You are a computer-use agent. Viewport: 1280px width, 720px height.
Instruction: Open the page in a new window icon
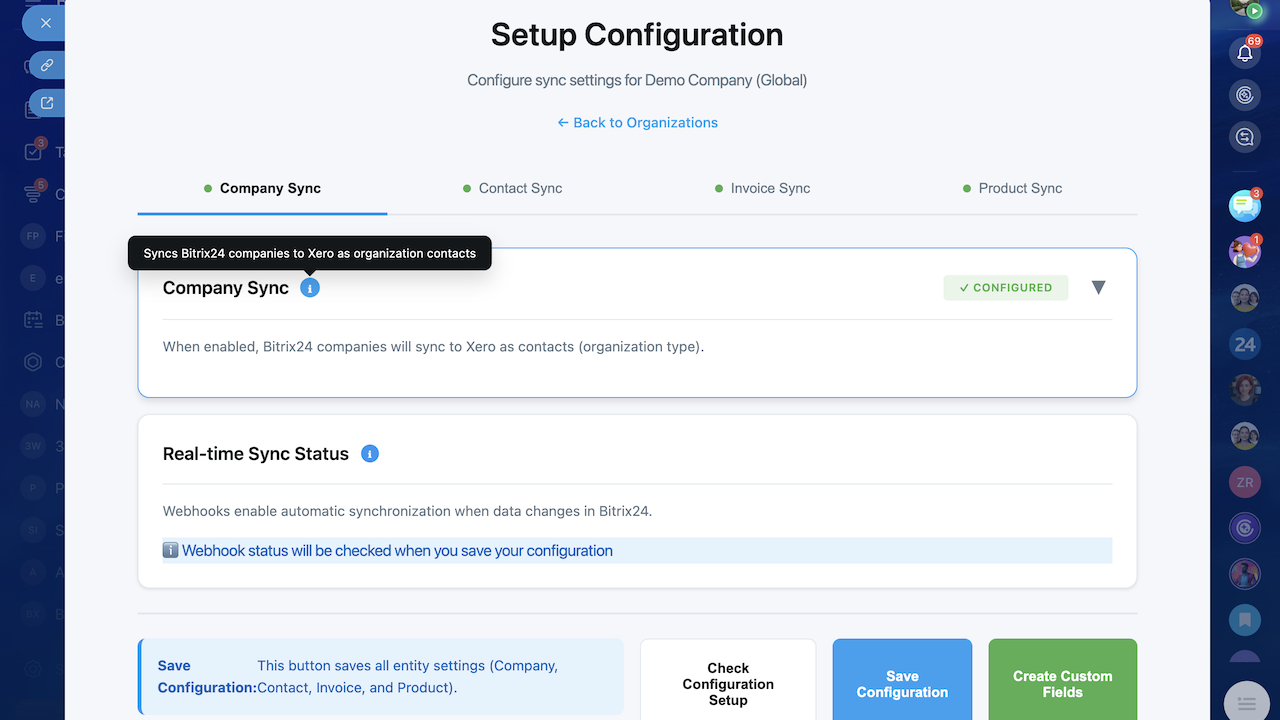46,103
